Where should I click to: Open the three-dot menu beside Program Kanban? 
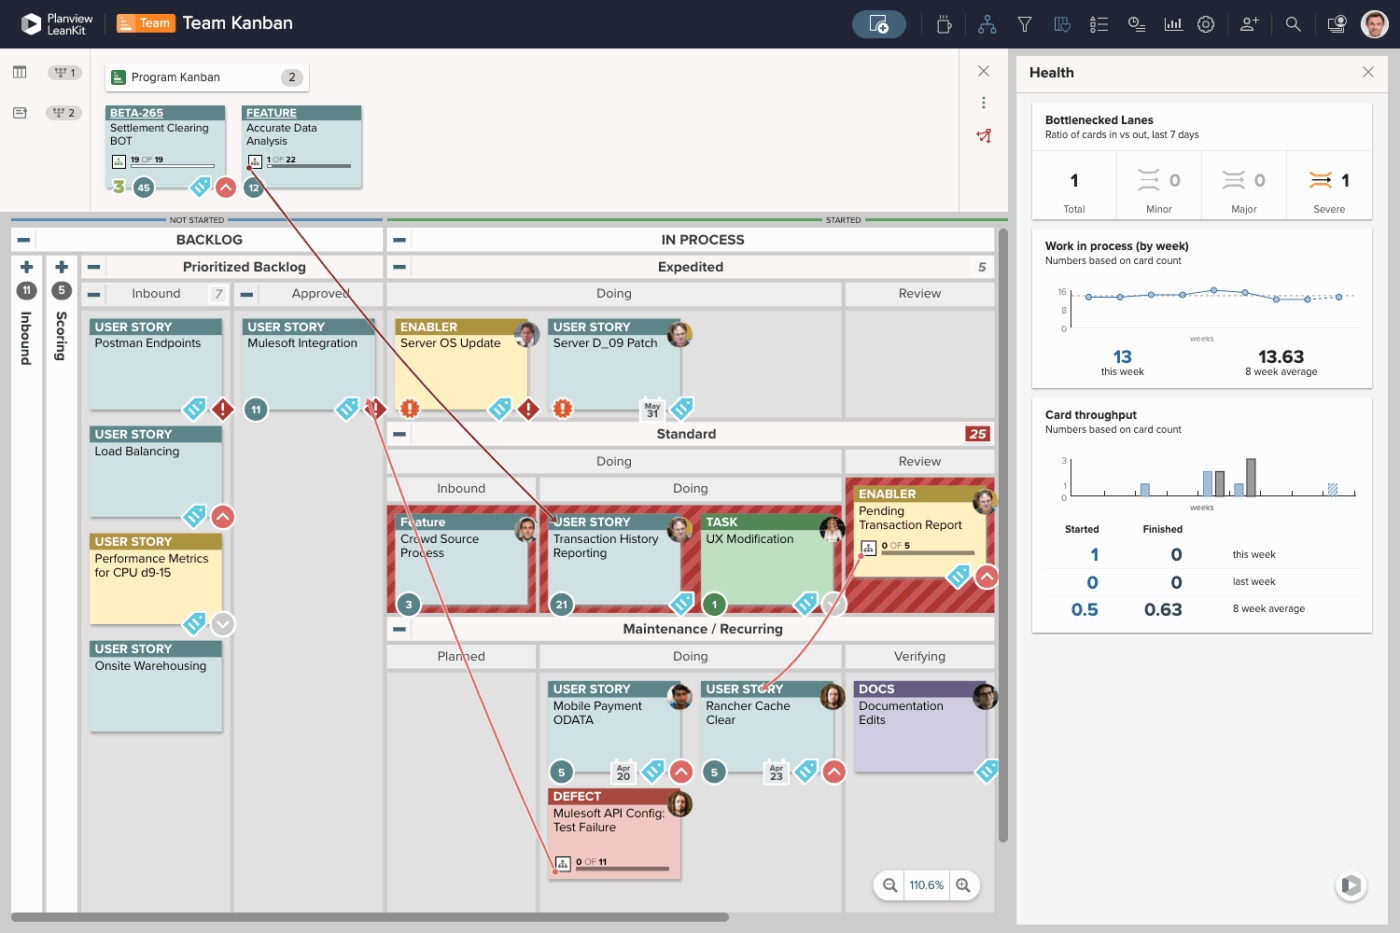pos(983,102)
